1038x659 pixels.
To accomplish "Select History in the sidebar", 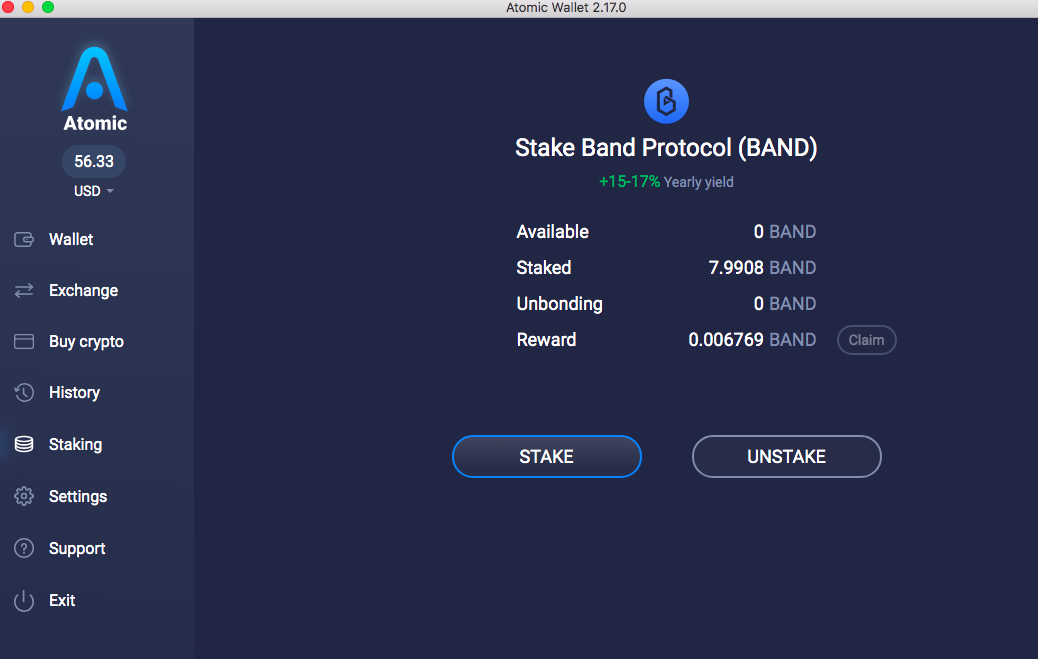I will (x=74, y=393).
